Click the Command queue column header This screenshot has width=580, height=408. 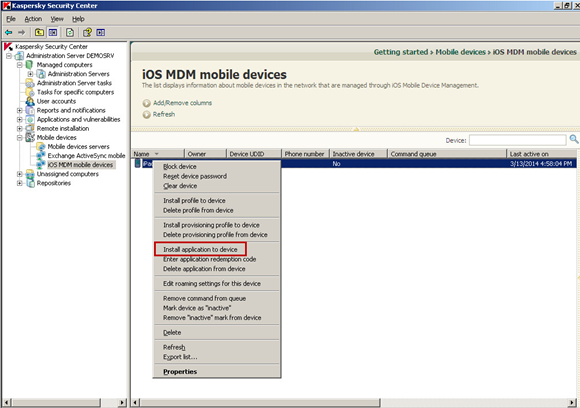[447, 154]
